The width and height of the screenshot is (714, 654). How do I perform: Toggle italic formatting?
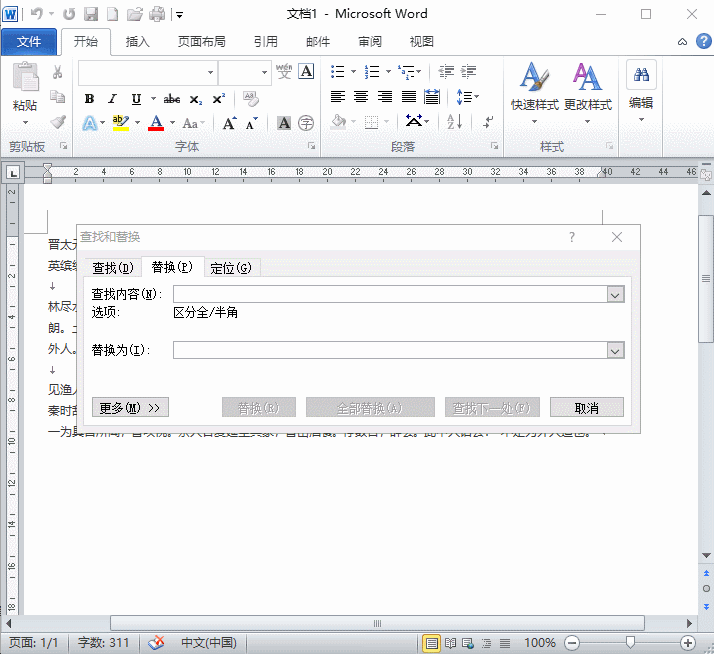point(112,99)
